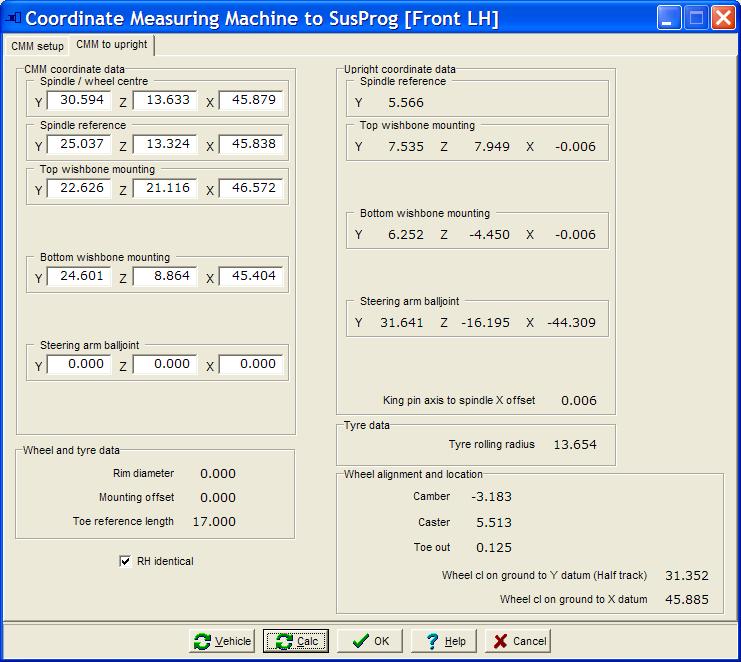Minimize the Coordinate Measuring Machine window
Viewport: 741px width, 662px height.
(669, 18)
